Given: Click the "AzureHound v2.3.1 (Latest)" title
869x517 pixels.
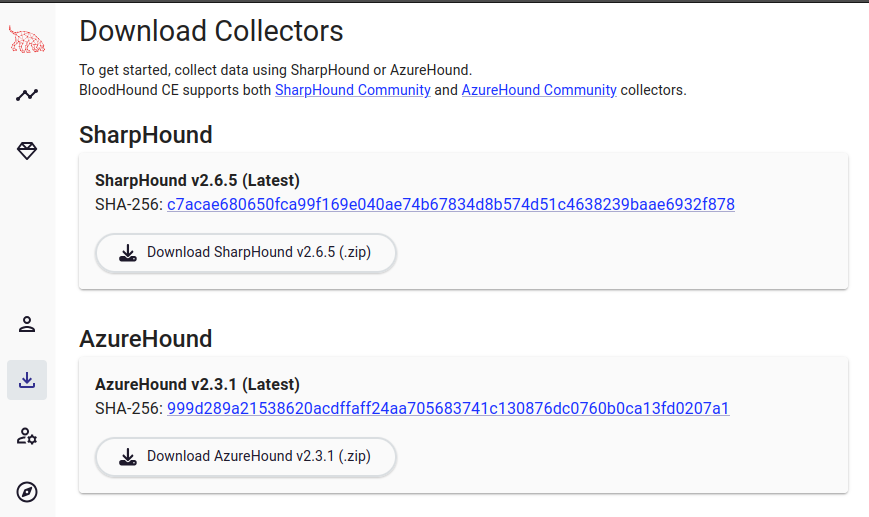Looking at the screenshot, I should (197, 385).
